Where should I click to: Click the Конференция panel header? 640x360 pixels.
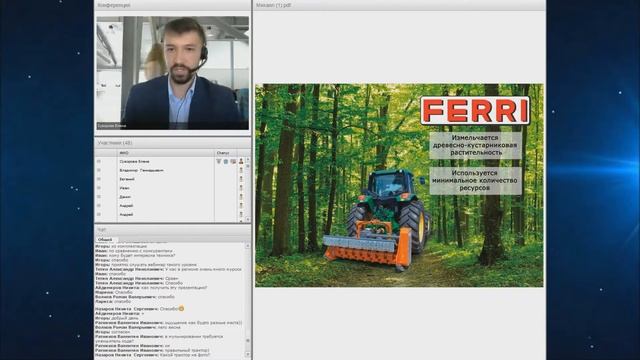point(173,5)
